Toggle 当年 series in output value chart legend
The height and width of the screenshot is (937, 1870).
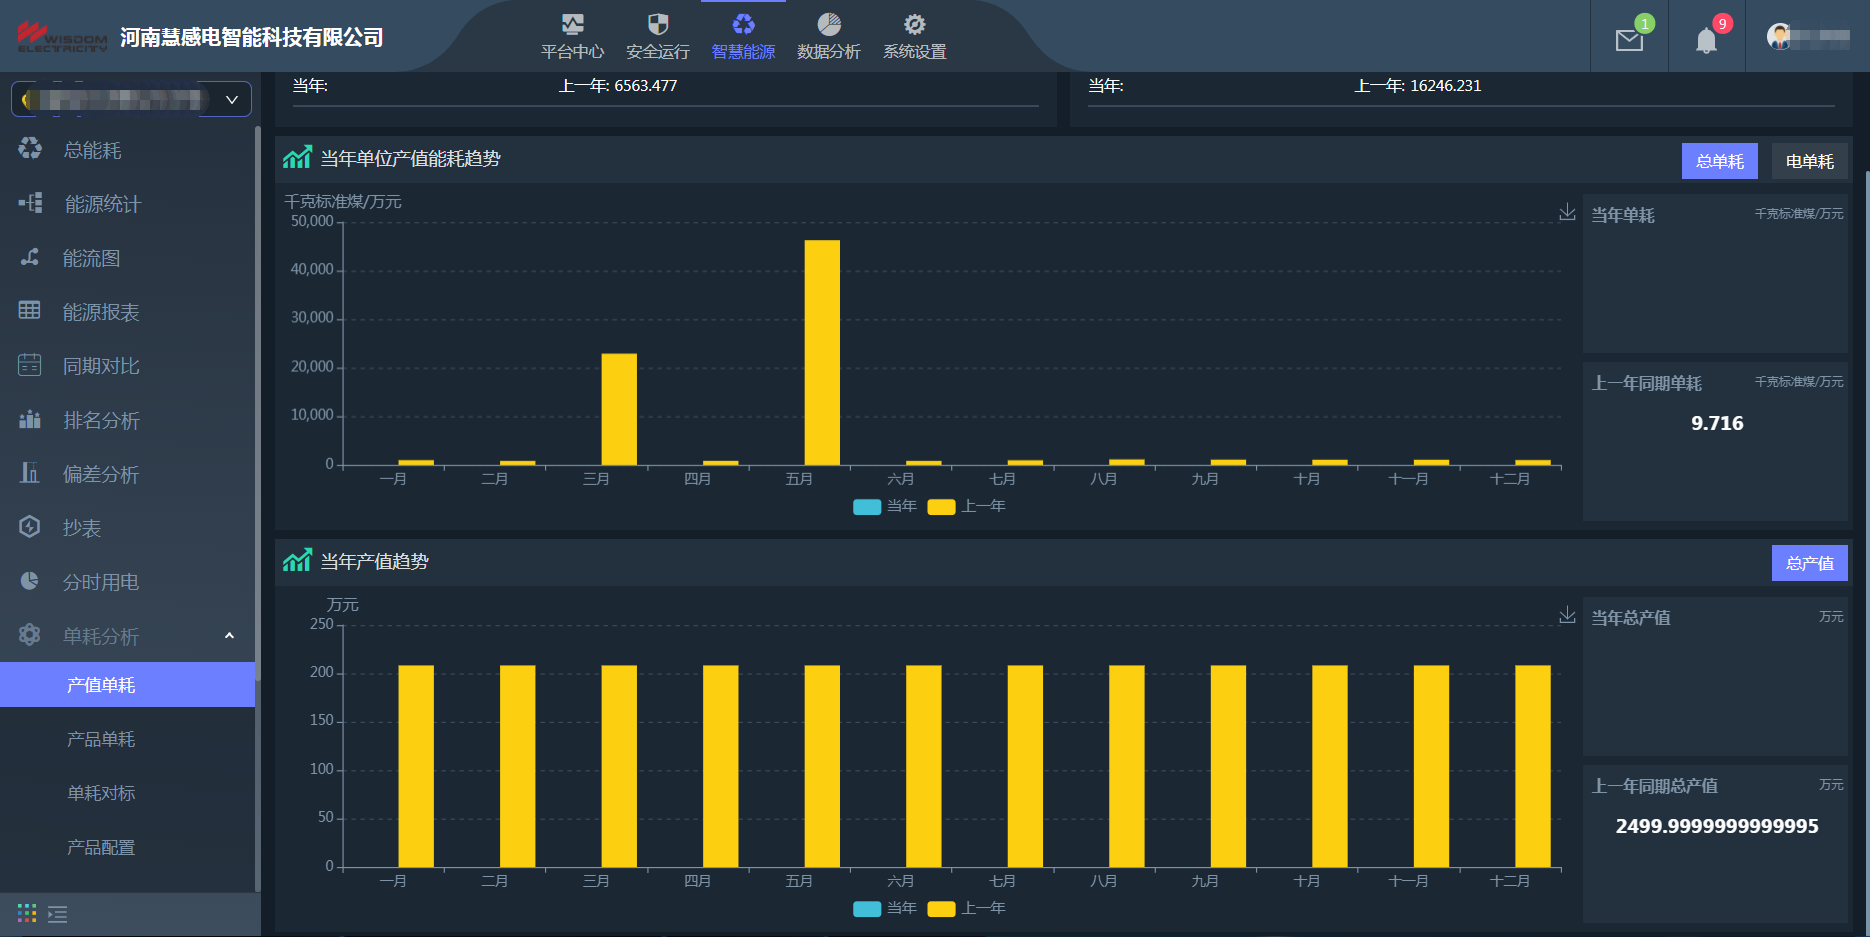tap(885, 908)
